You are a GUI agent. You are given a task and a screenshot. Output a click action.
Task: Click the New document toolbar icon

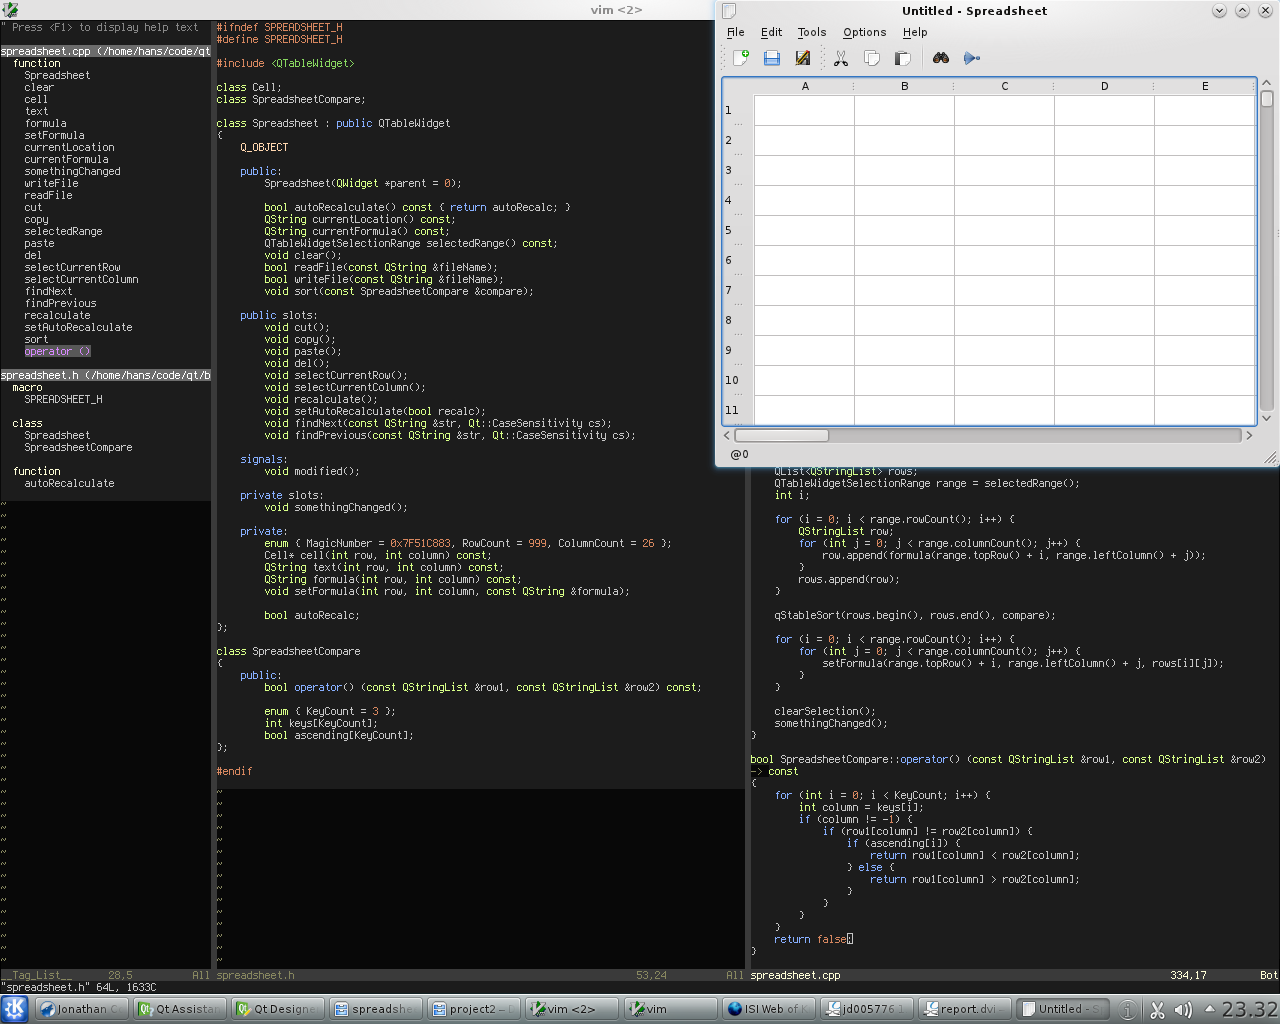coord(741,58)
